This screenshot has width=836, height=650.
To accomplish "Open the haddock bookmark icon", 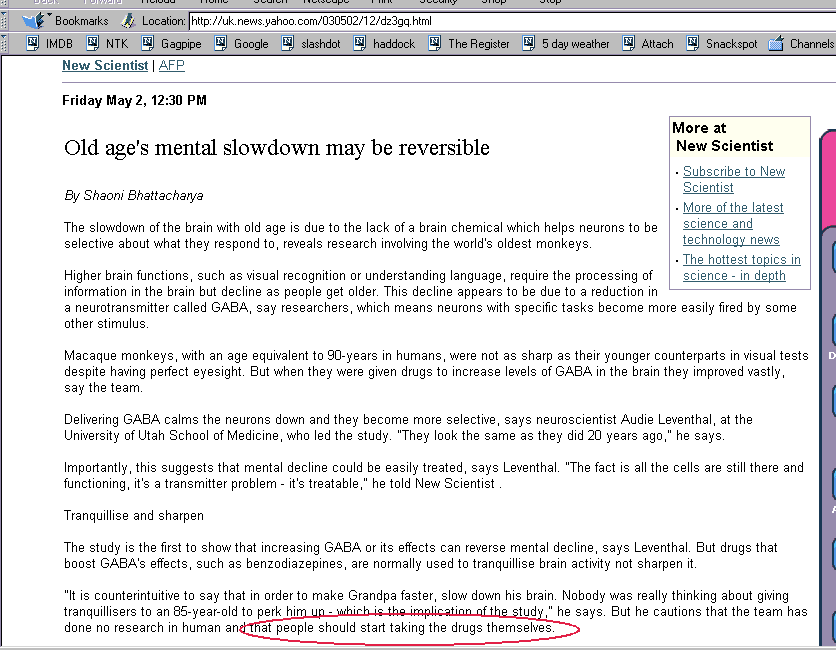I will [360, 43].
